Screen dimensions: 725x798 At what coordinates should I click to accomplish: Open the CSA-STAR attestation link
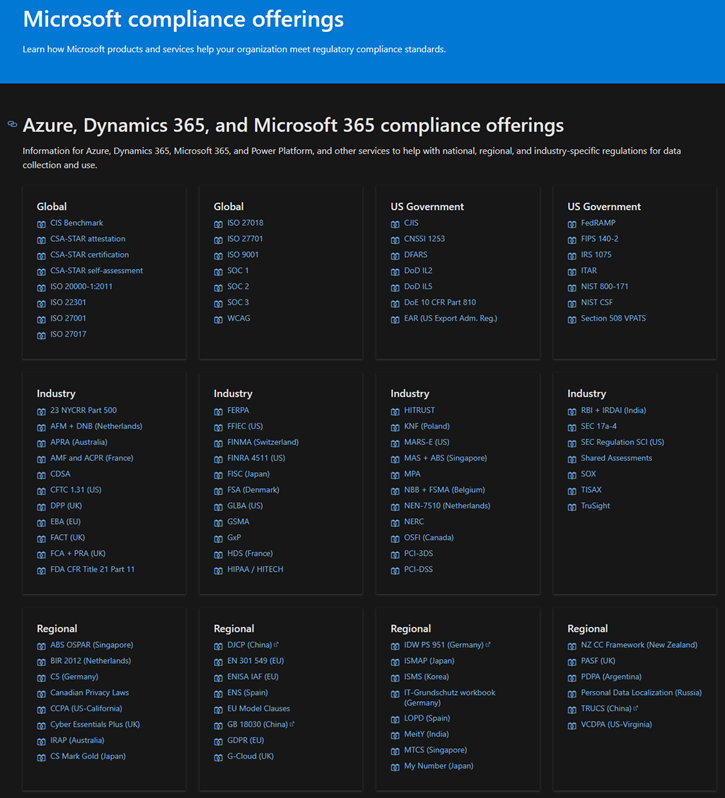[88, 239]
